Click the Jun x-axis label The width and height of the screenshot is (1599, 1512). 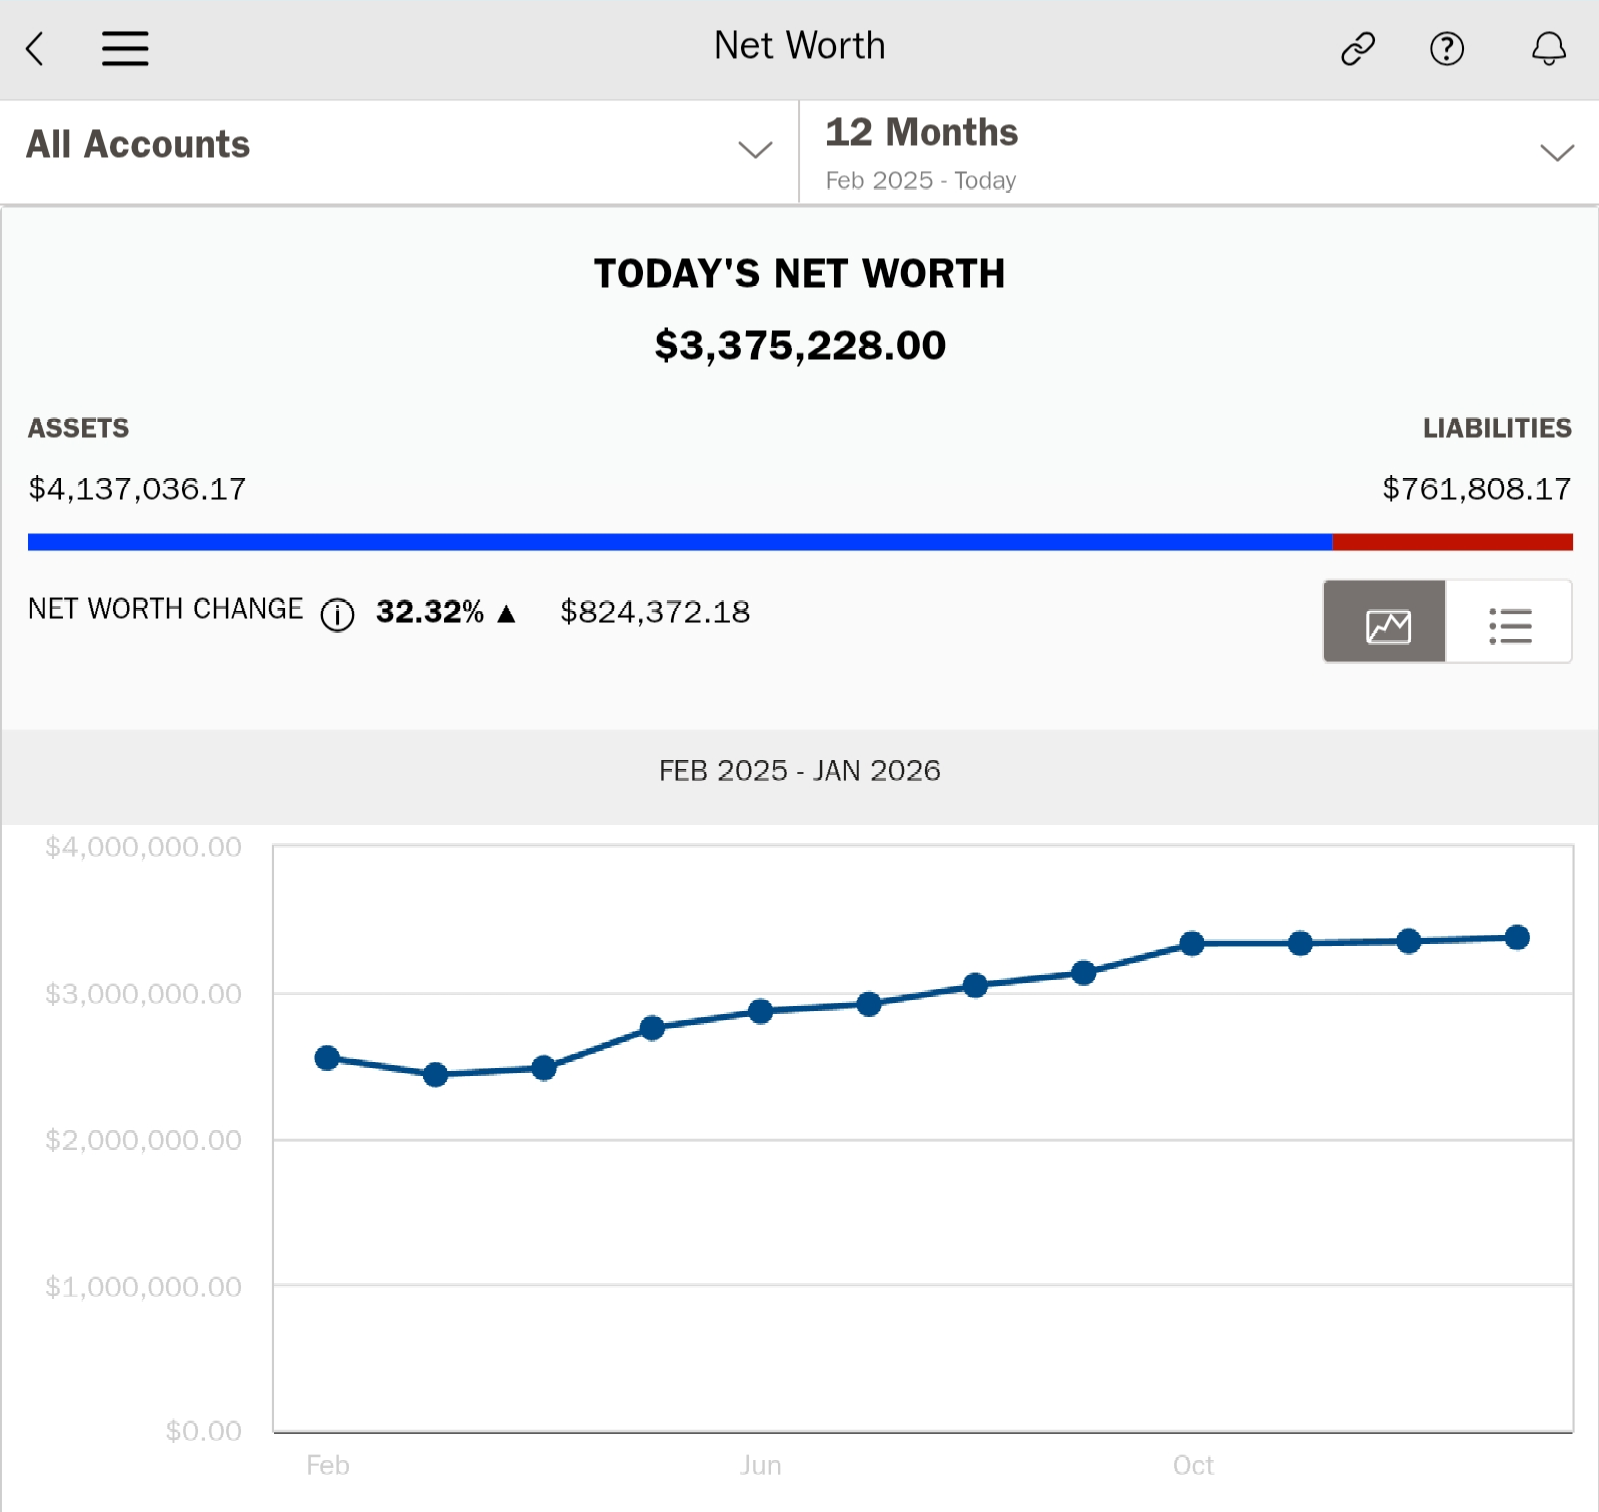(x=761, y=1465)
